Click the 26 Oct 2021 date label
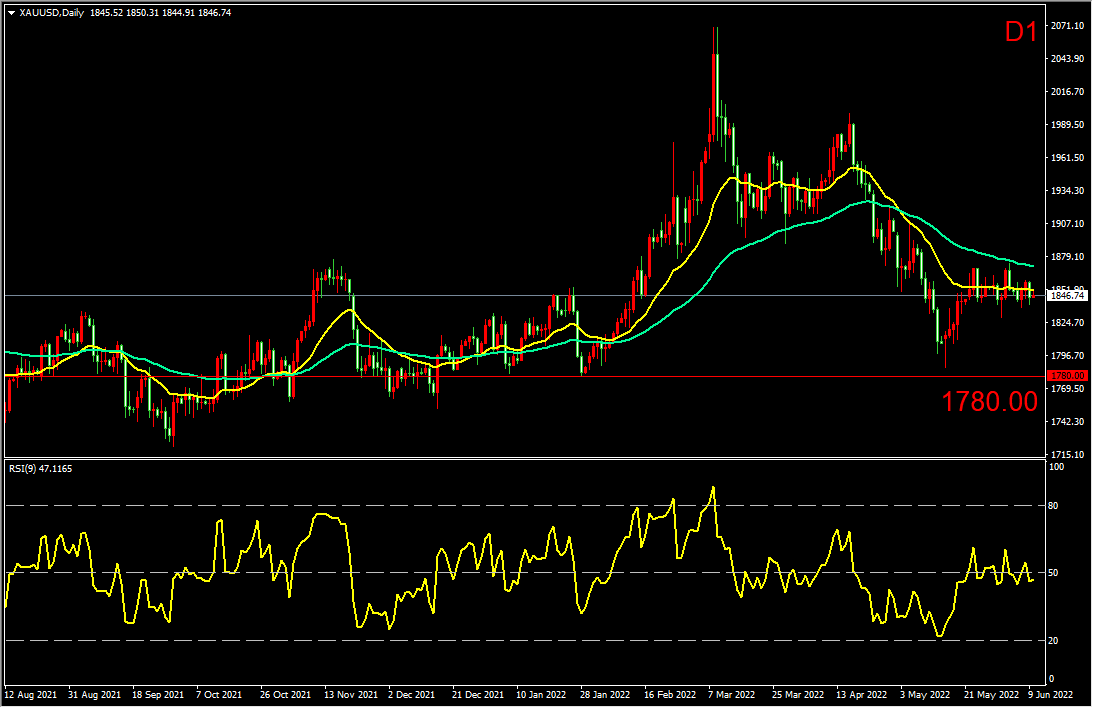This screenshot has width=1093, height=708. point(285,695)
